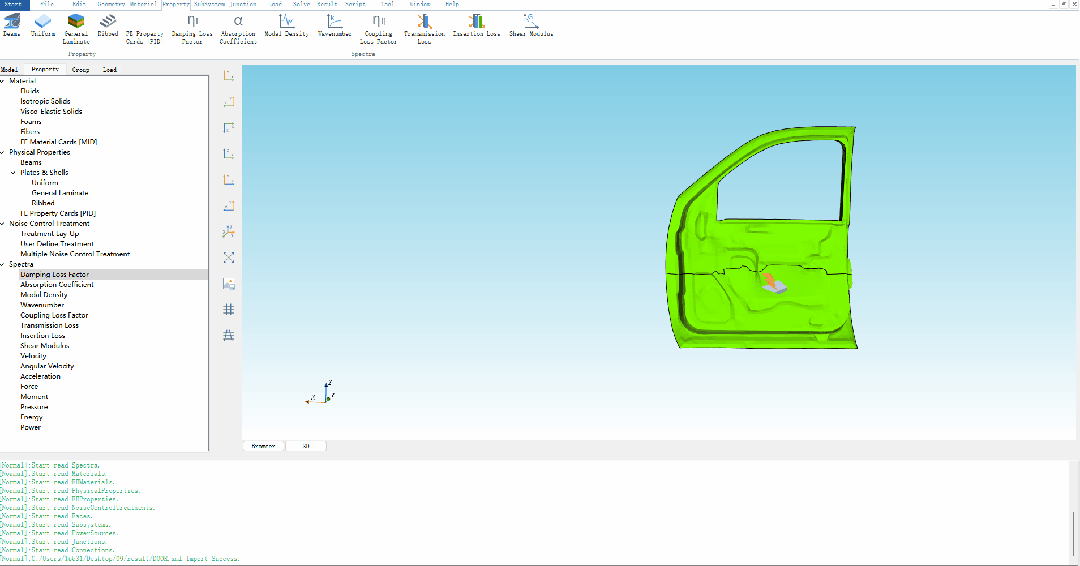Collapse the Plates & Shells node
The image size is (1080, 566).
(14, 173)
